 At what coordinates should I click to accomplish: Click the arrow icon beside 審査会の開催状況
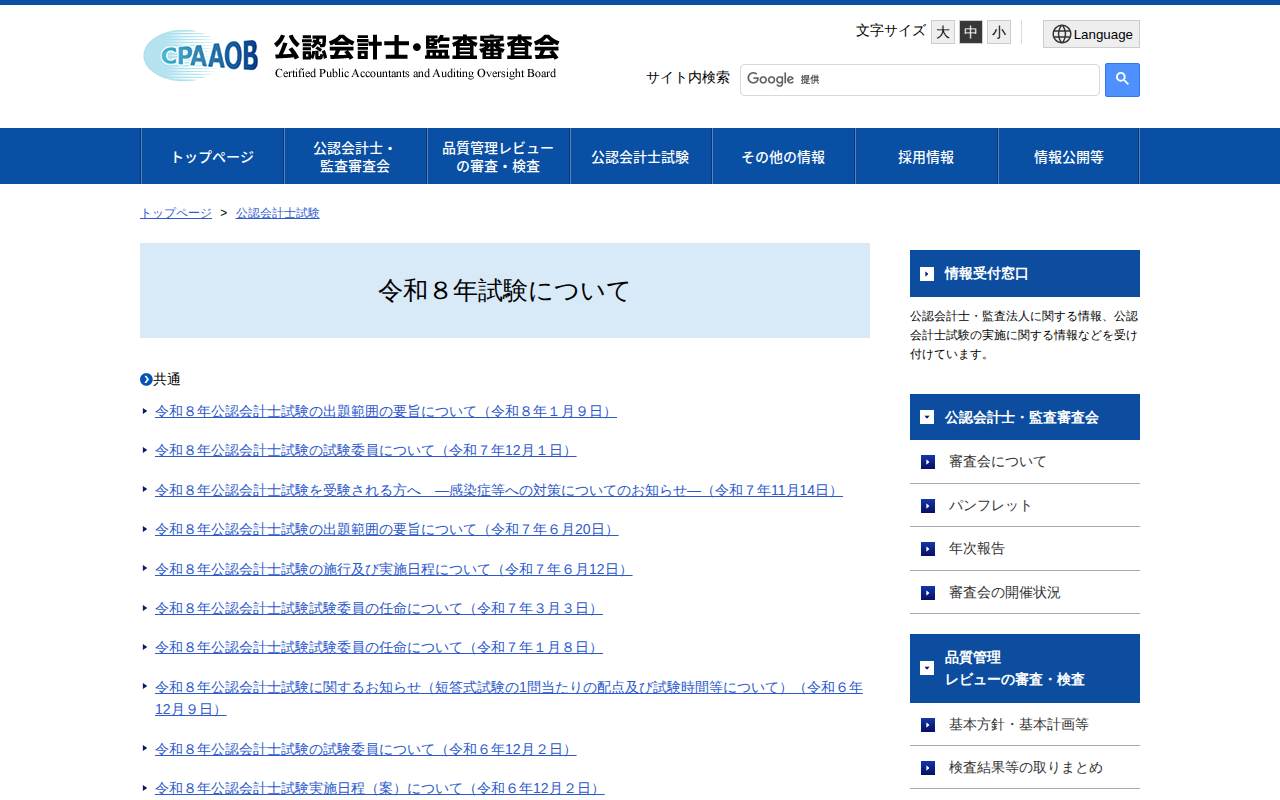(x=928, y=593)
